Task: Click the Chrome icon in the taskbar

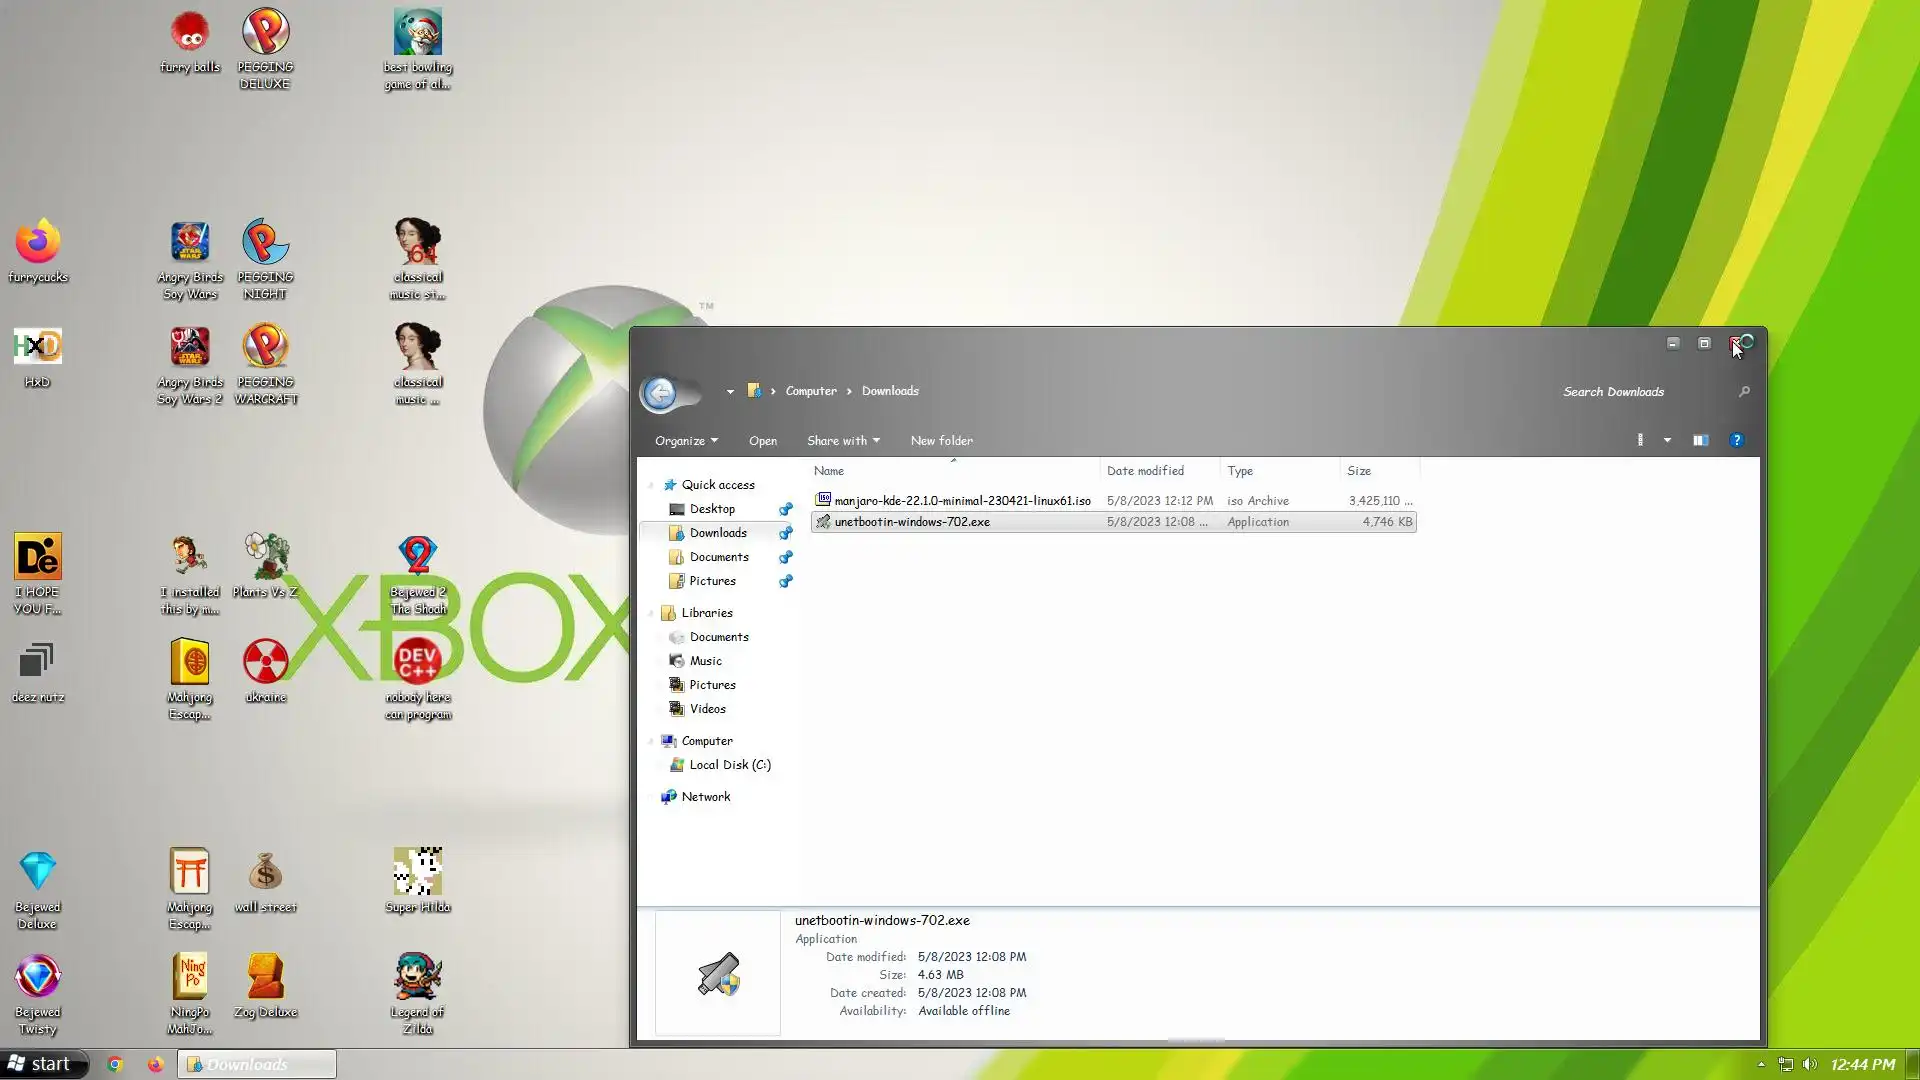Action: (x=115, y=1064)
